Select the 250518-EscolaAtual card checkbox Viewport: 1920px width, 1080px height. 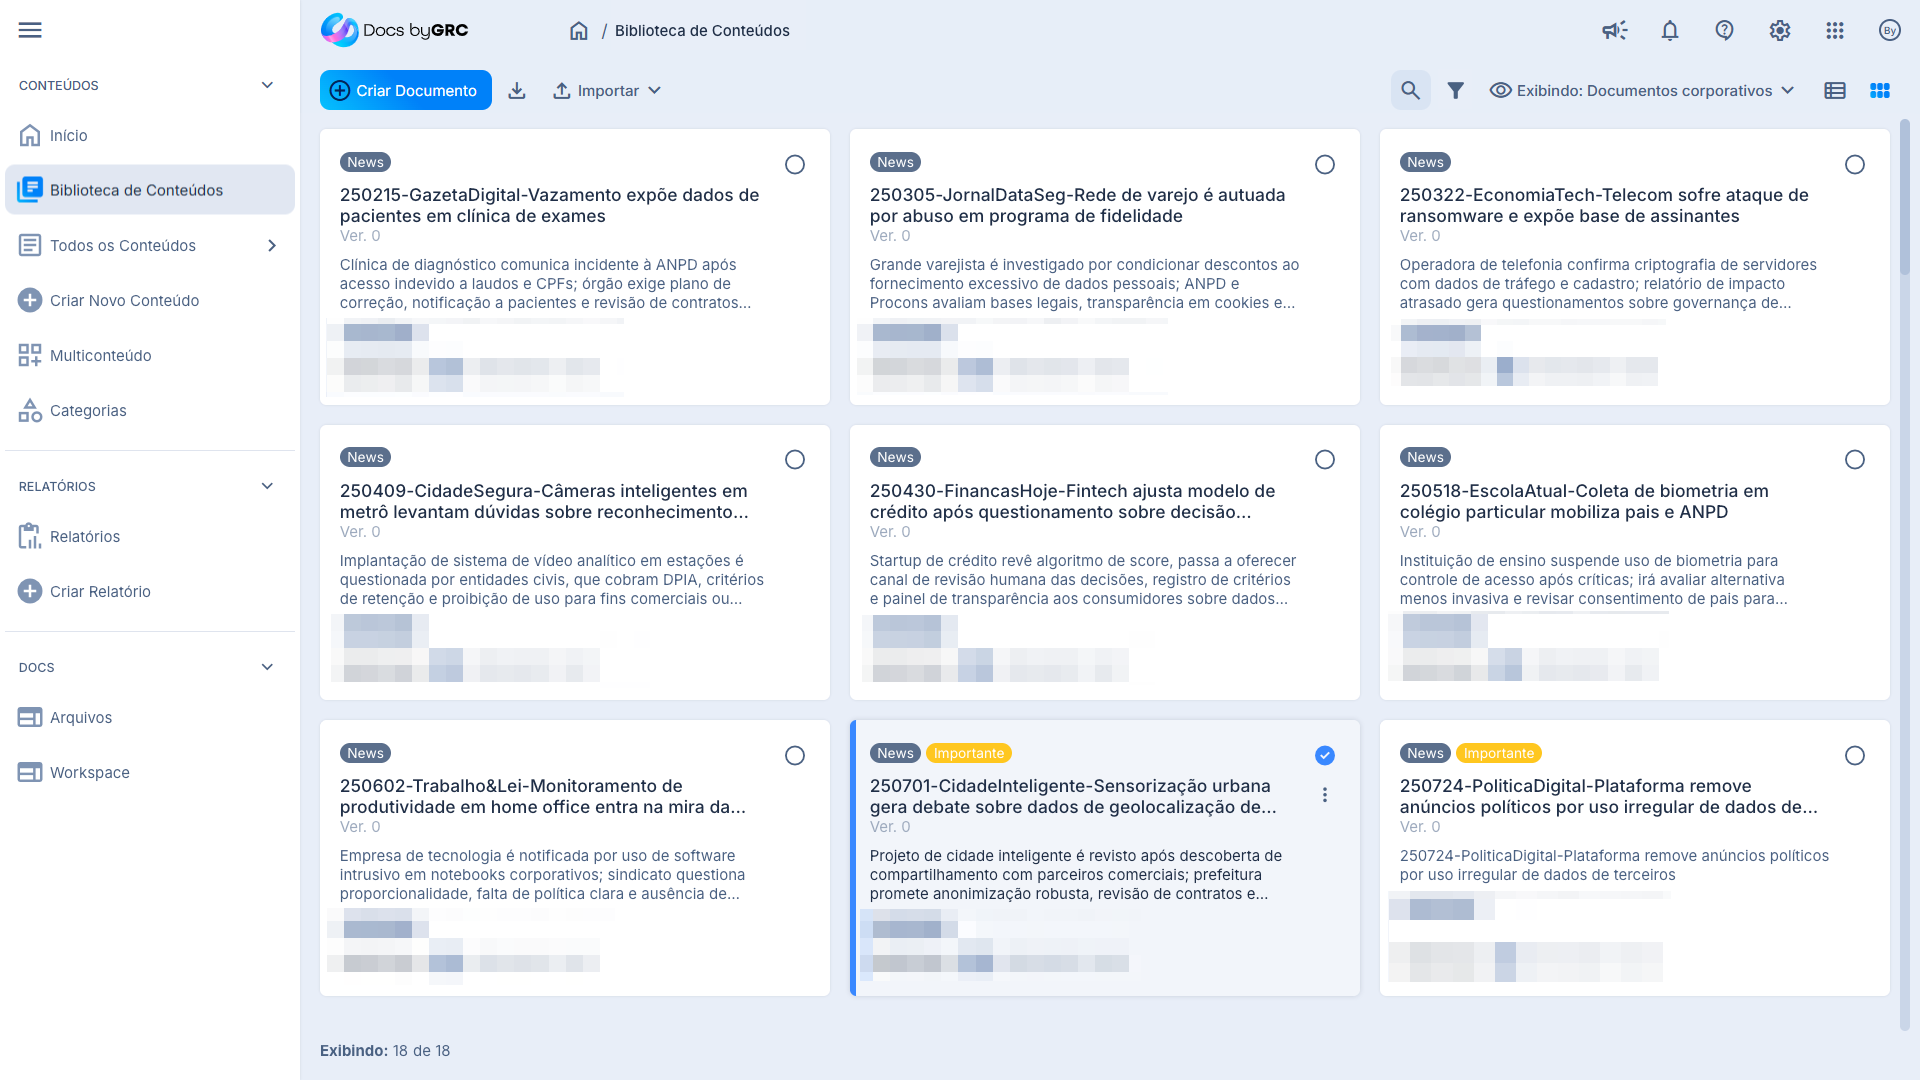(1854, 459)
